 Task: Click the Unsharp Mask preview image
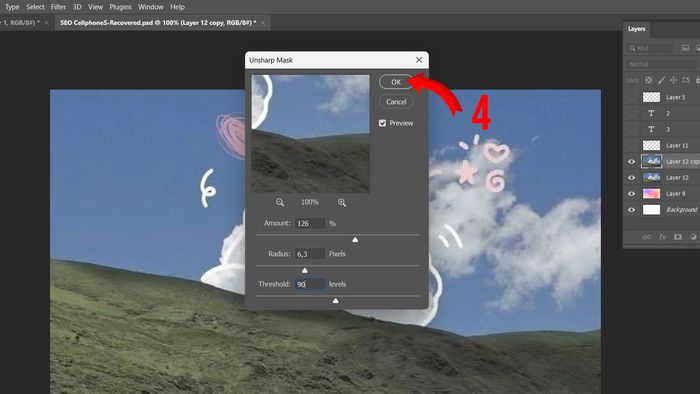pos(310,134)
